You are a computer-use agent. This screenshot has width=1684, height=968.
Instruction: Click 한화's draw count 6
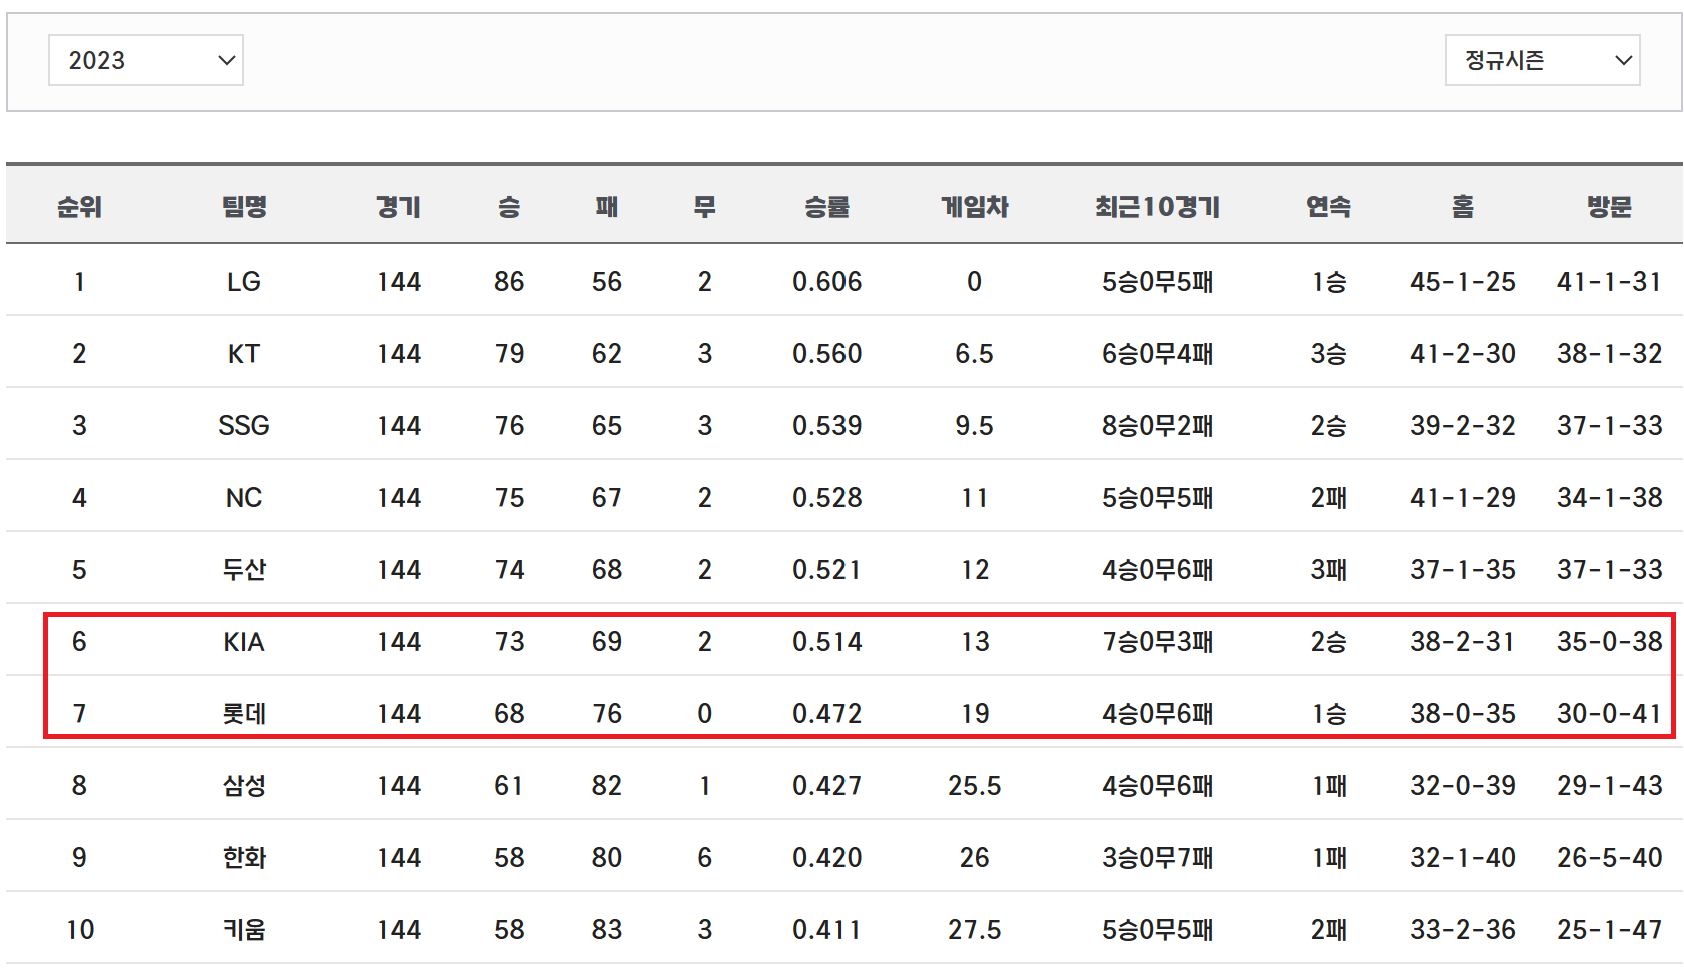(705, 858)
